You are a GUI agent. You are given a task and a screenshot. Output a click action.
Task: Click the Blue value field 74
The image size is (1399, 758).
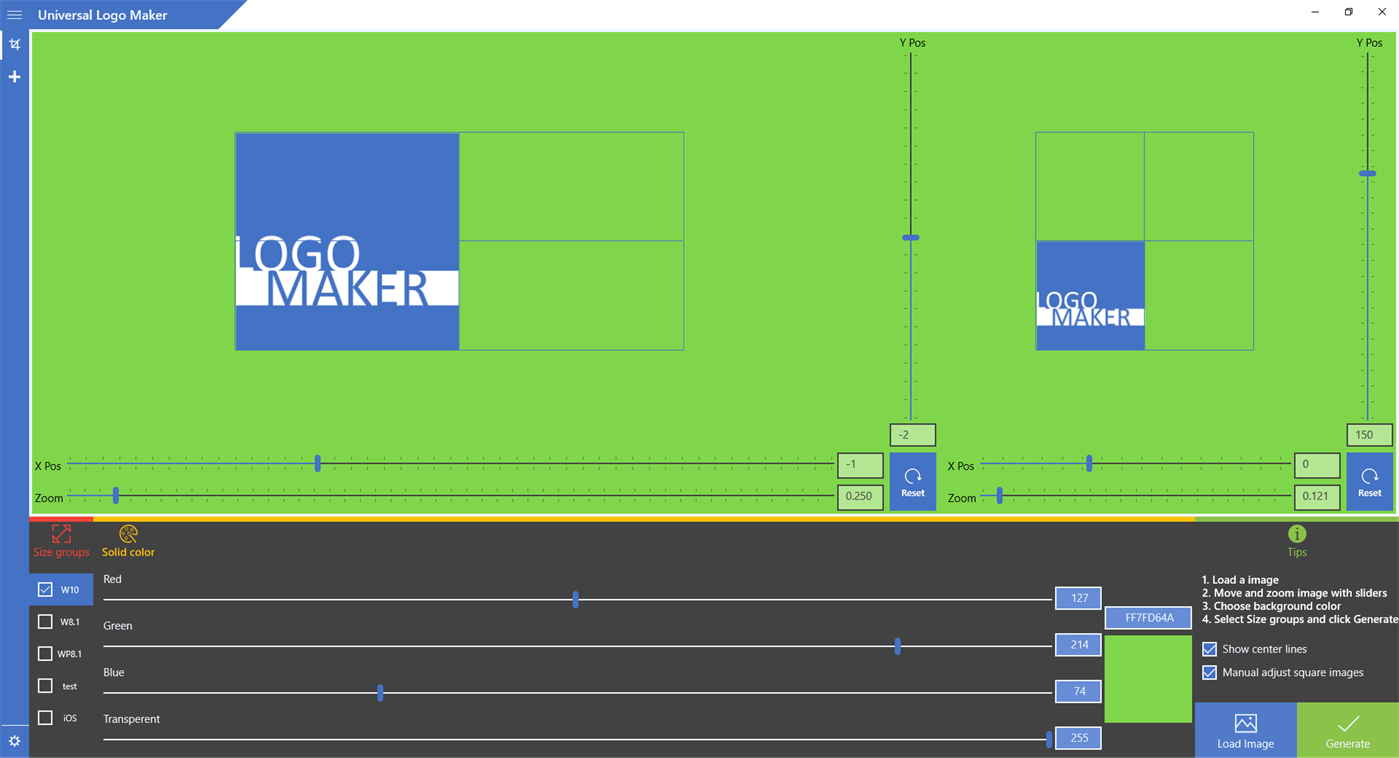point(1078,691)
